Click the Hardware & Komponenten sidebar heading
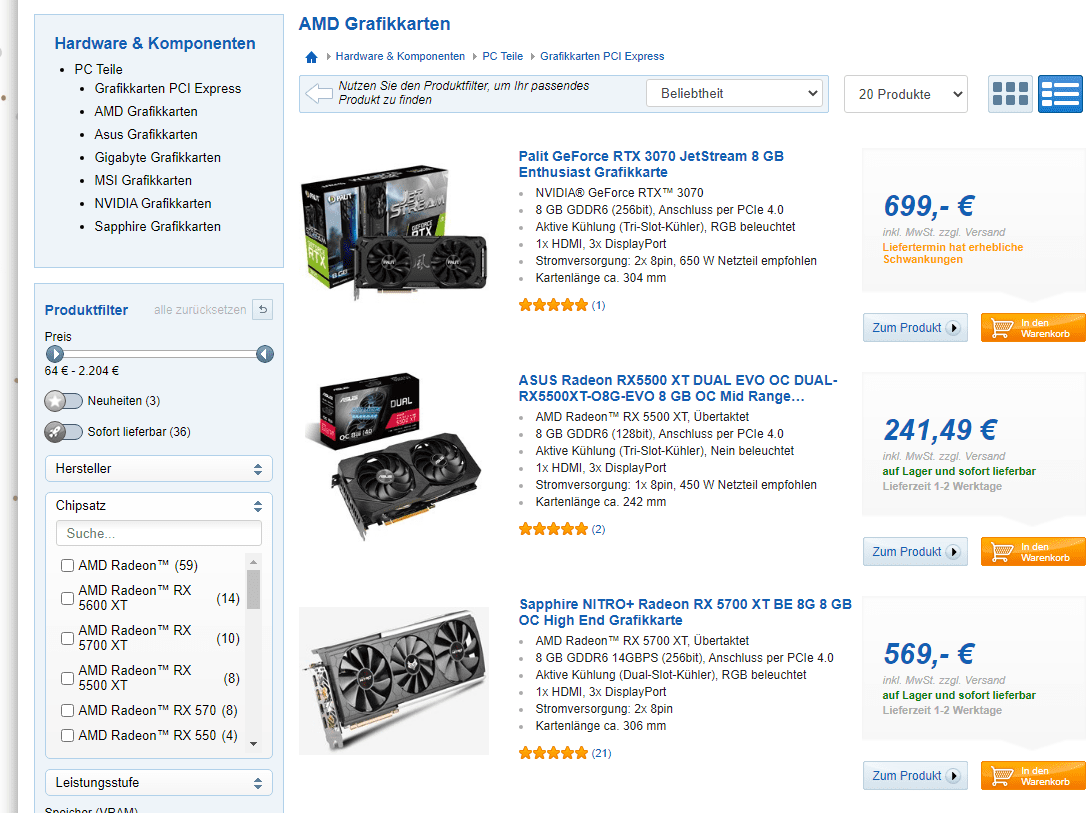The height and width of the screenshot is (813, 1087). (x=155, y=43)
